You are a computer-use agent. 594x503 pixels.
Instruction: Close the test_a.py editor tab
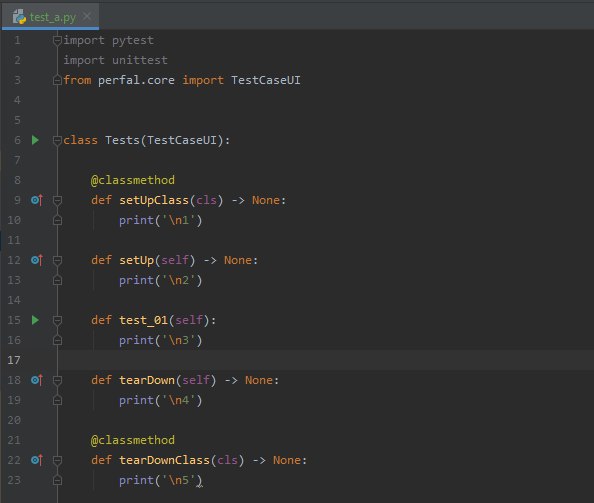[x=87, y=16]
